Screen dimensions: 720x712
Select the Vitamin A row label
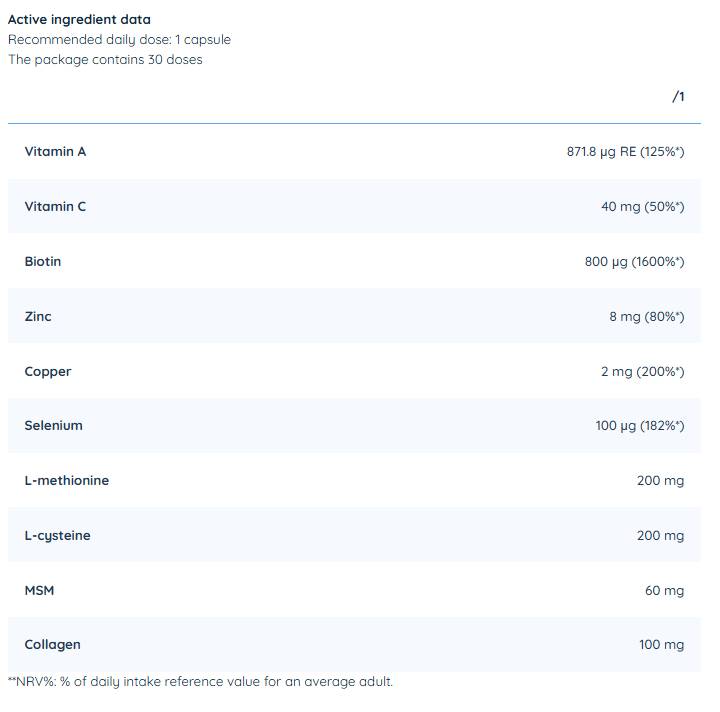pyautogui.click(x=55, y=151)
